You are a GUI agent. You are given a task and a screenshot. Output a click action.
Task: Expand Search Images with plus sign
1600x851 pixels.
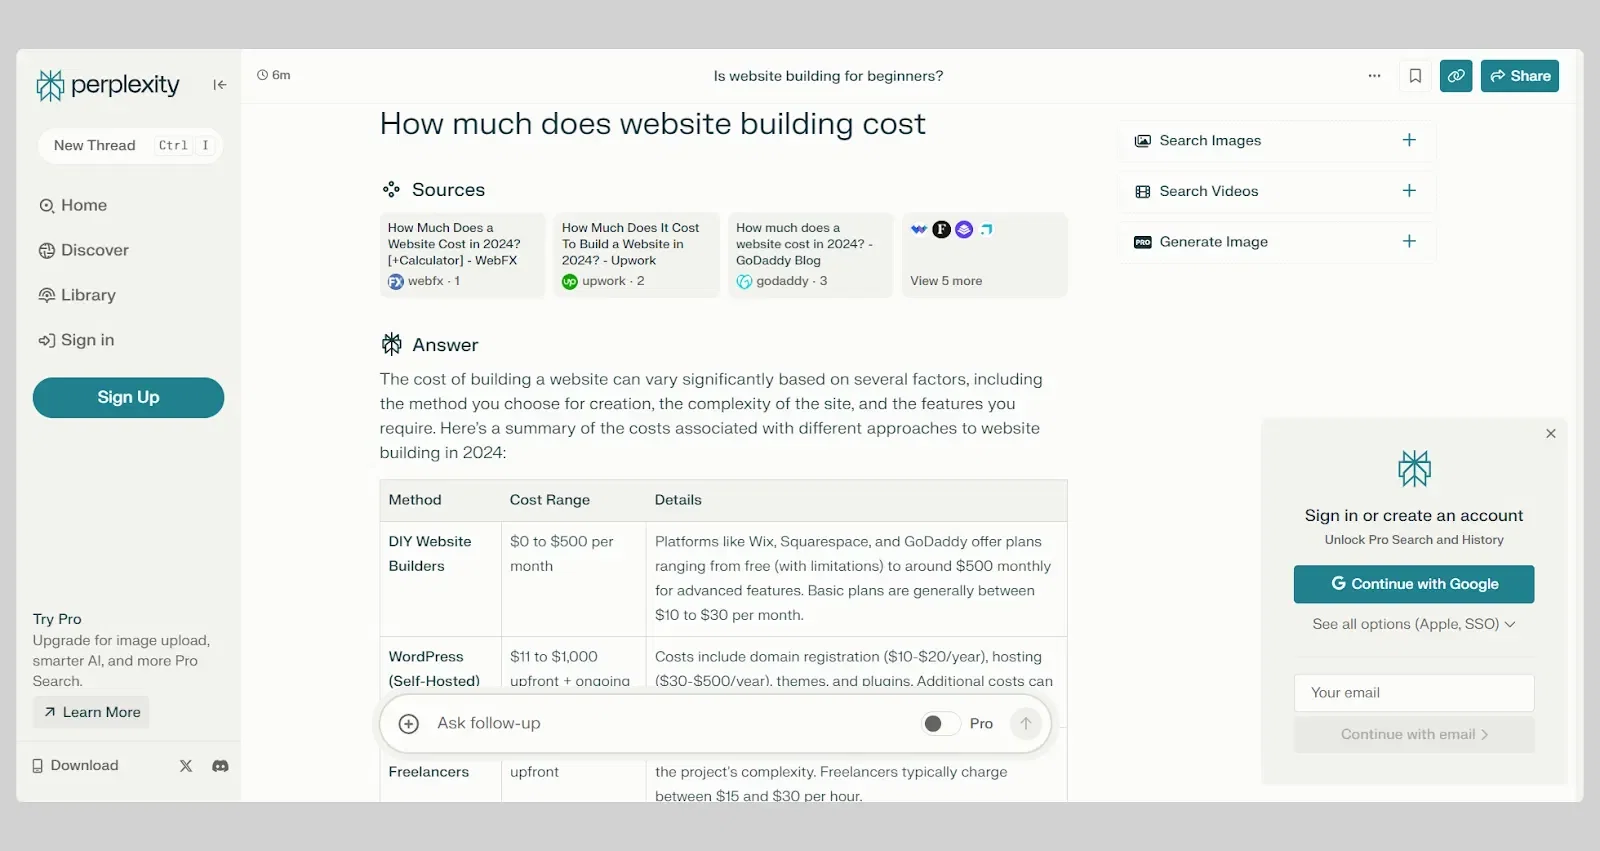click(x=1409, y=140)
